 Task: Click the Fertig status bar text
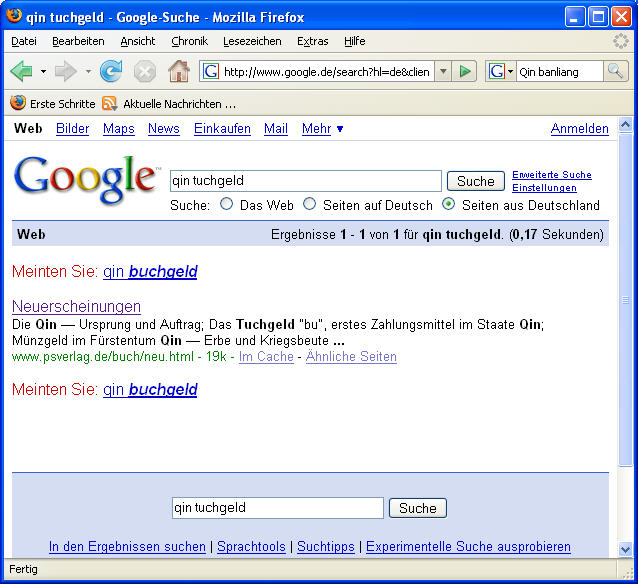(23, 569)
